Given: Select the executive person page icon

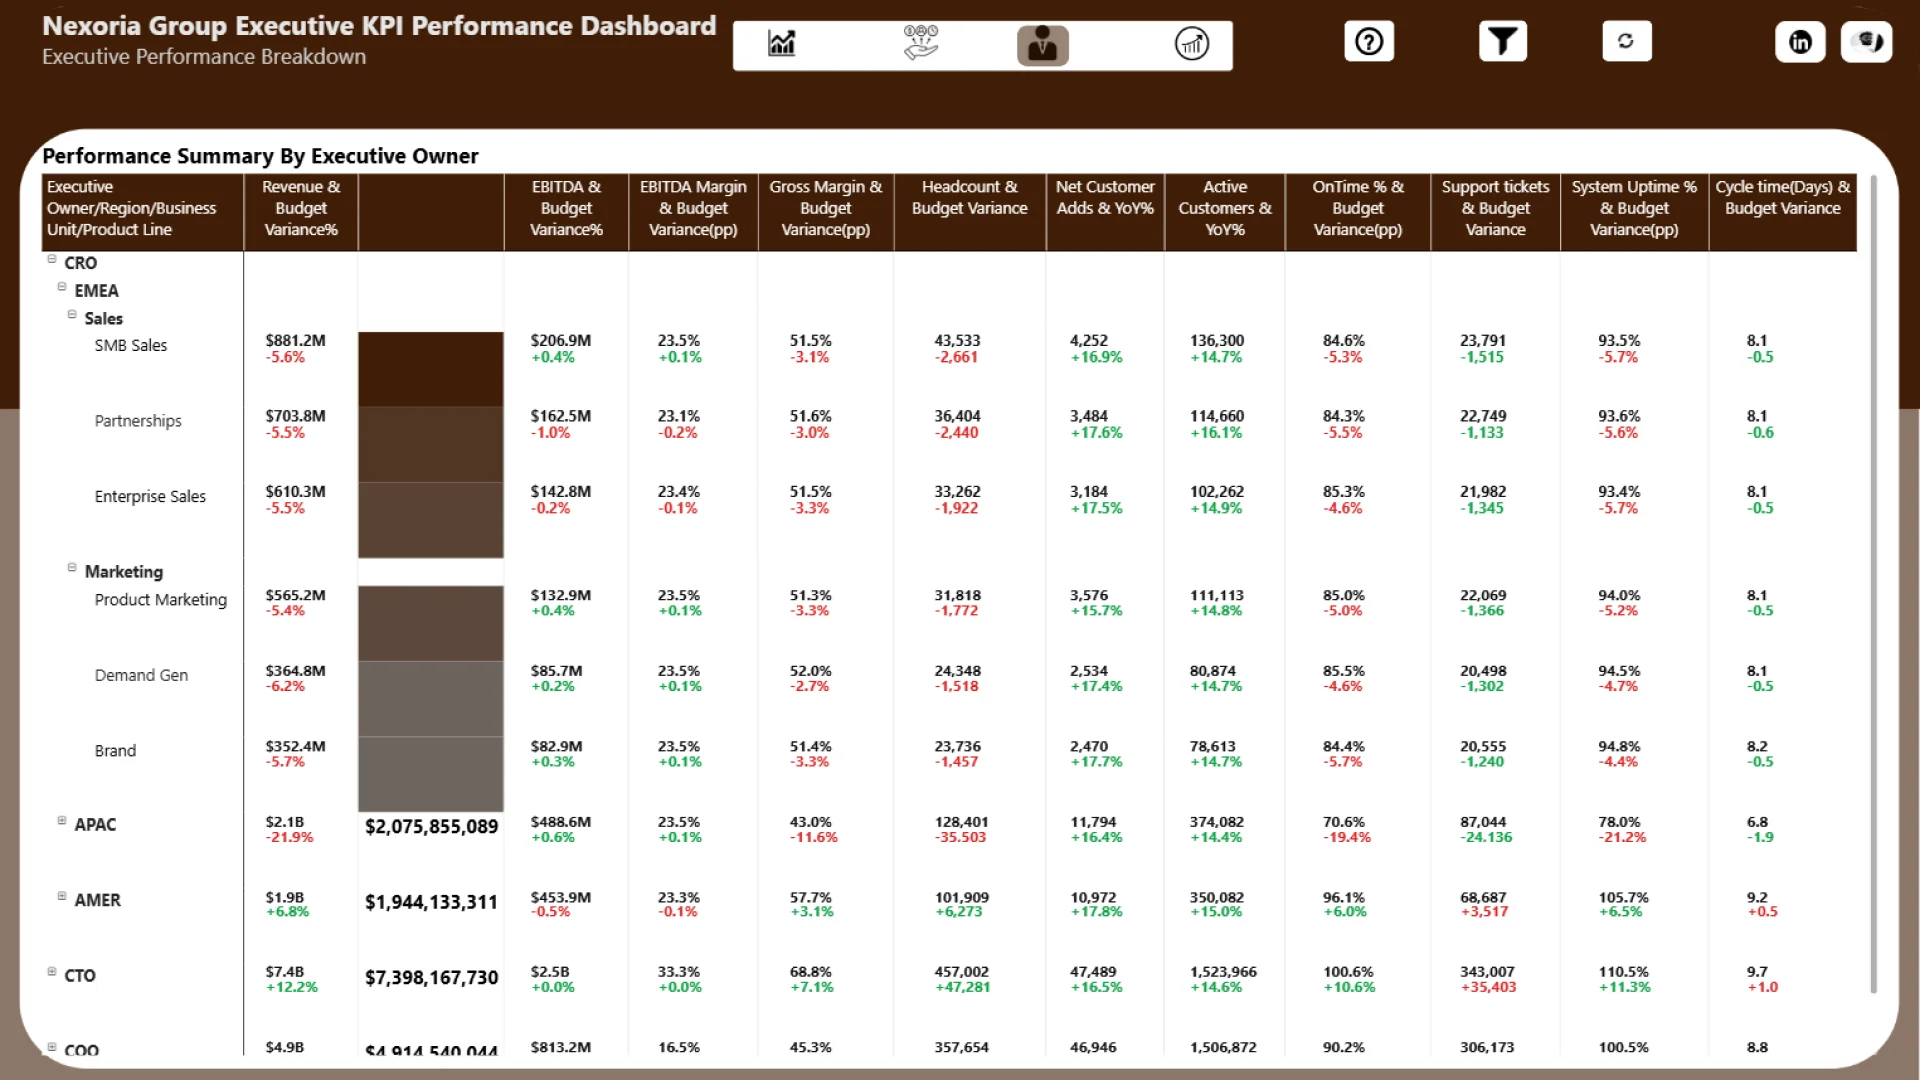Looking at the screenshot, I should (x=1042, y=45).
